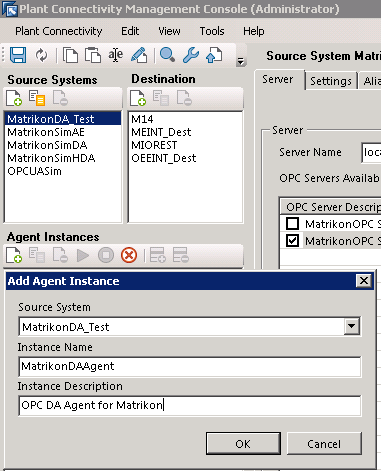Image resolution: width=381 pixels, height=471 pixels.
Task: Add a new Source System
Action: [14, 98]
